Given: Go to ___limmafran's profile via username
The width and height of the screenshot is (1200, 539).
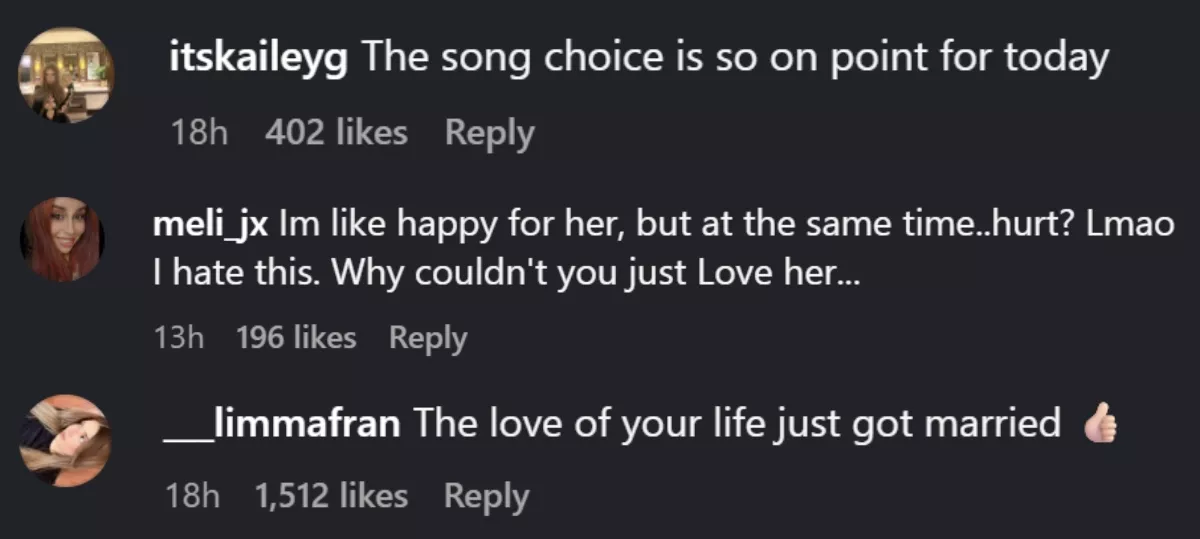Looking at the screenshot, I should click(283, 423).
